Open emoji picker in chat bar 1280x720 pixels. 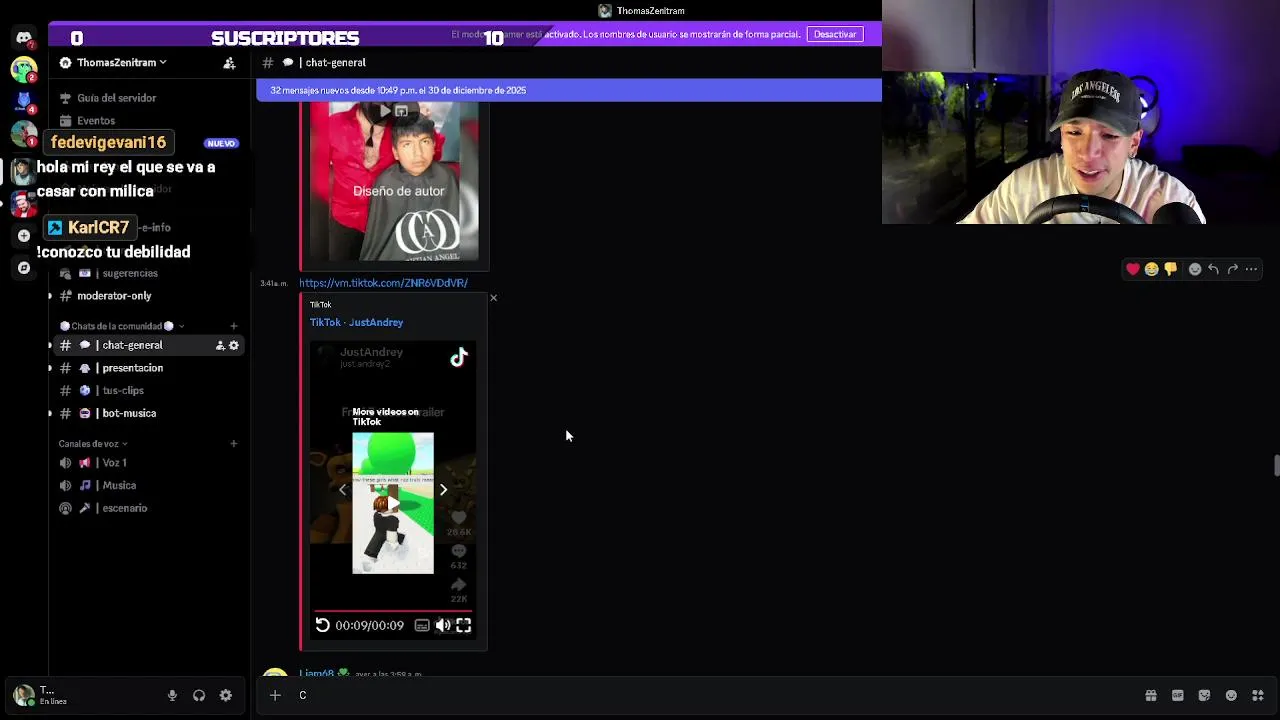pos(1231,696)
